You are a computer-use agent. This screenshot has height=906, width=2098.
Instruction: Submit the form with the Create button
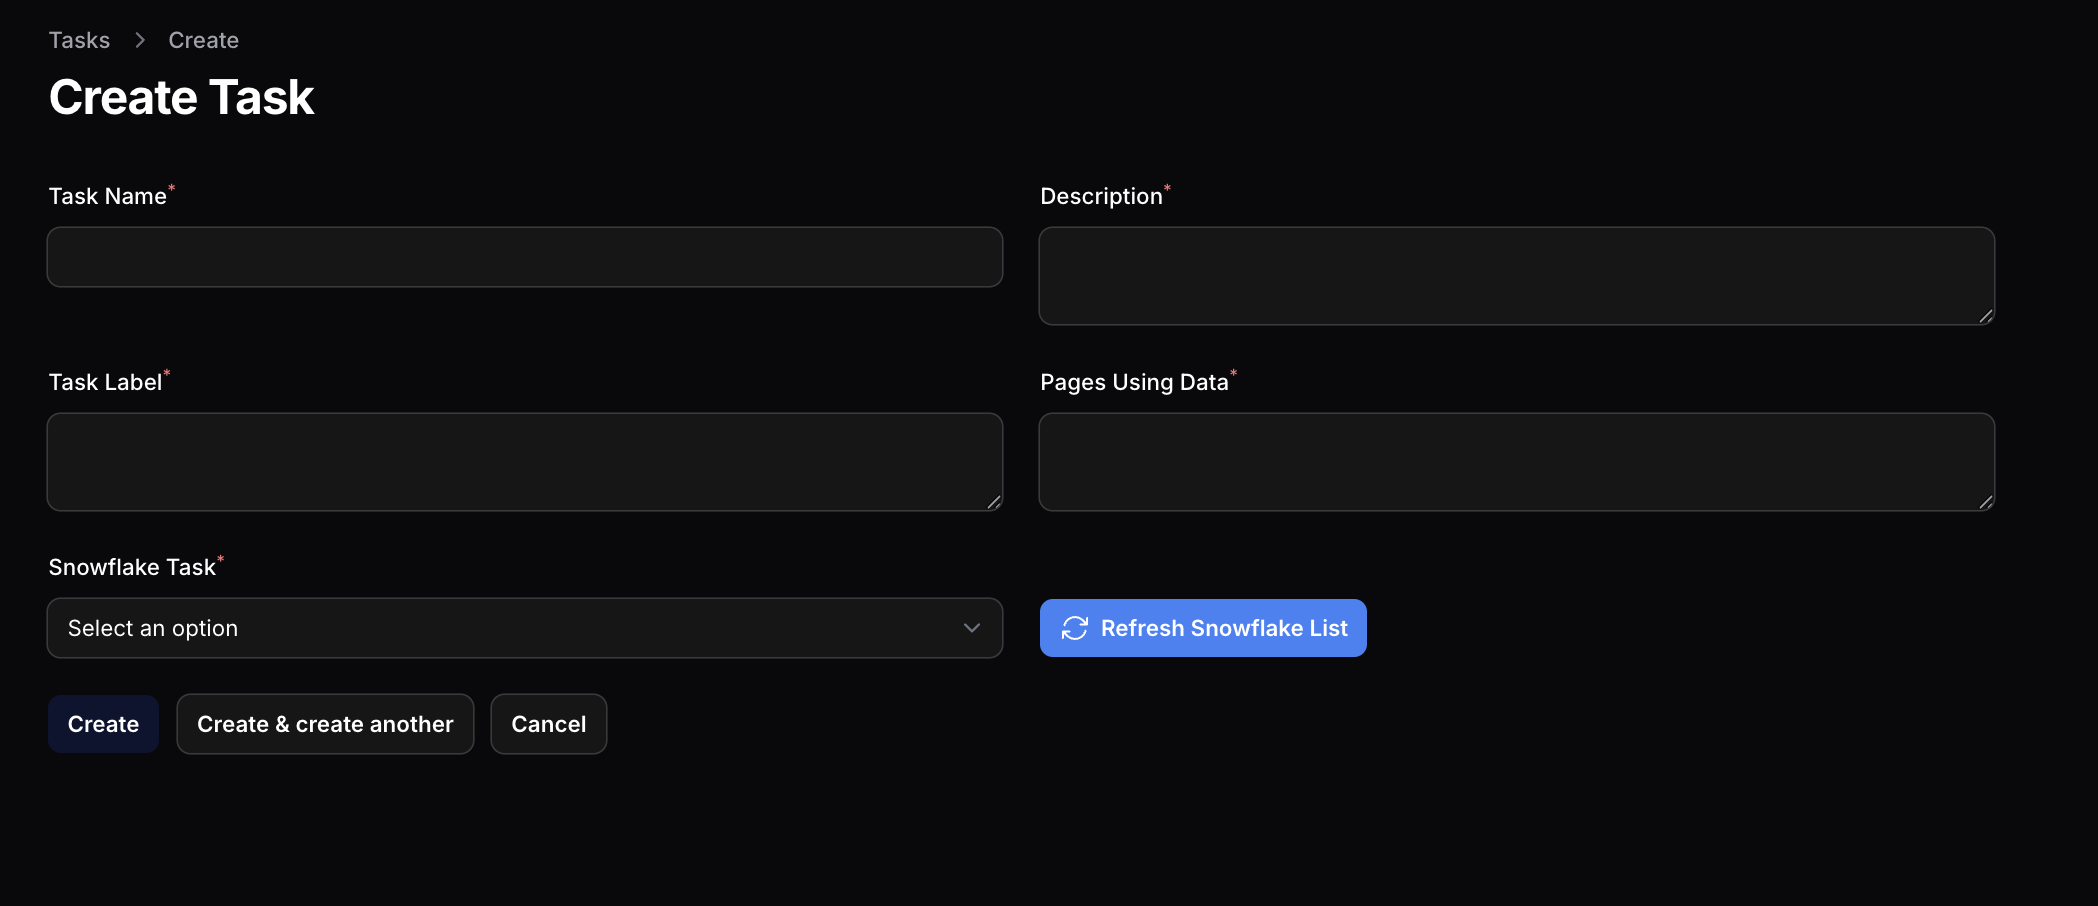(102, 723)
